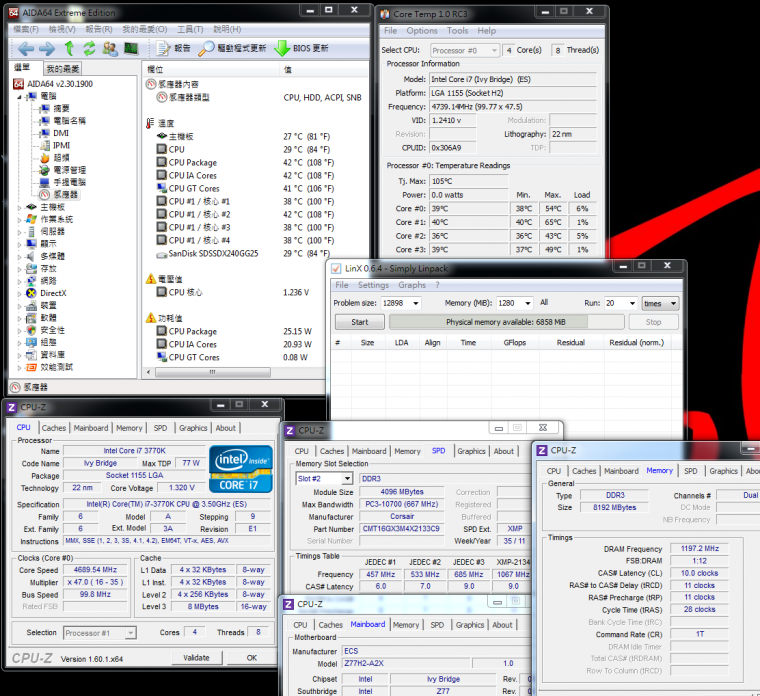
Task: Open the 報告 report toolbar button
Action: [174, 48]
